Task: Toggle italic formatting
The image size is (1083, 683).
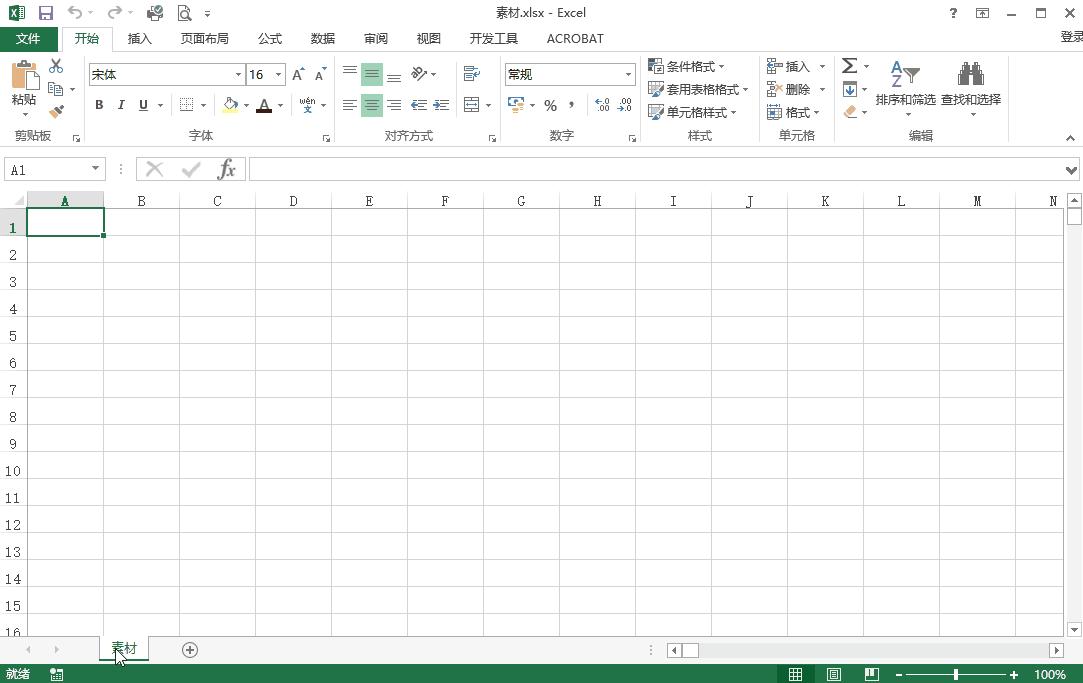Action: [121, 105]
